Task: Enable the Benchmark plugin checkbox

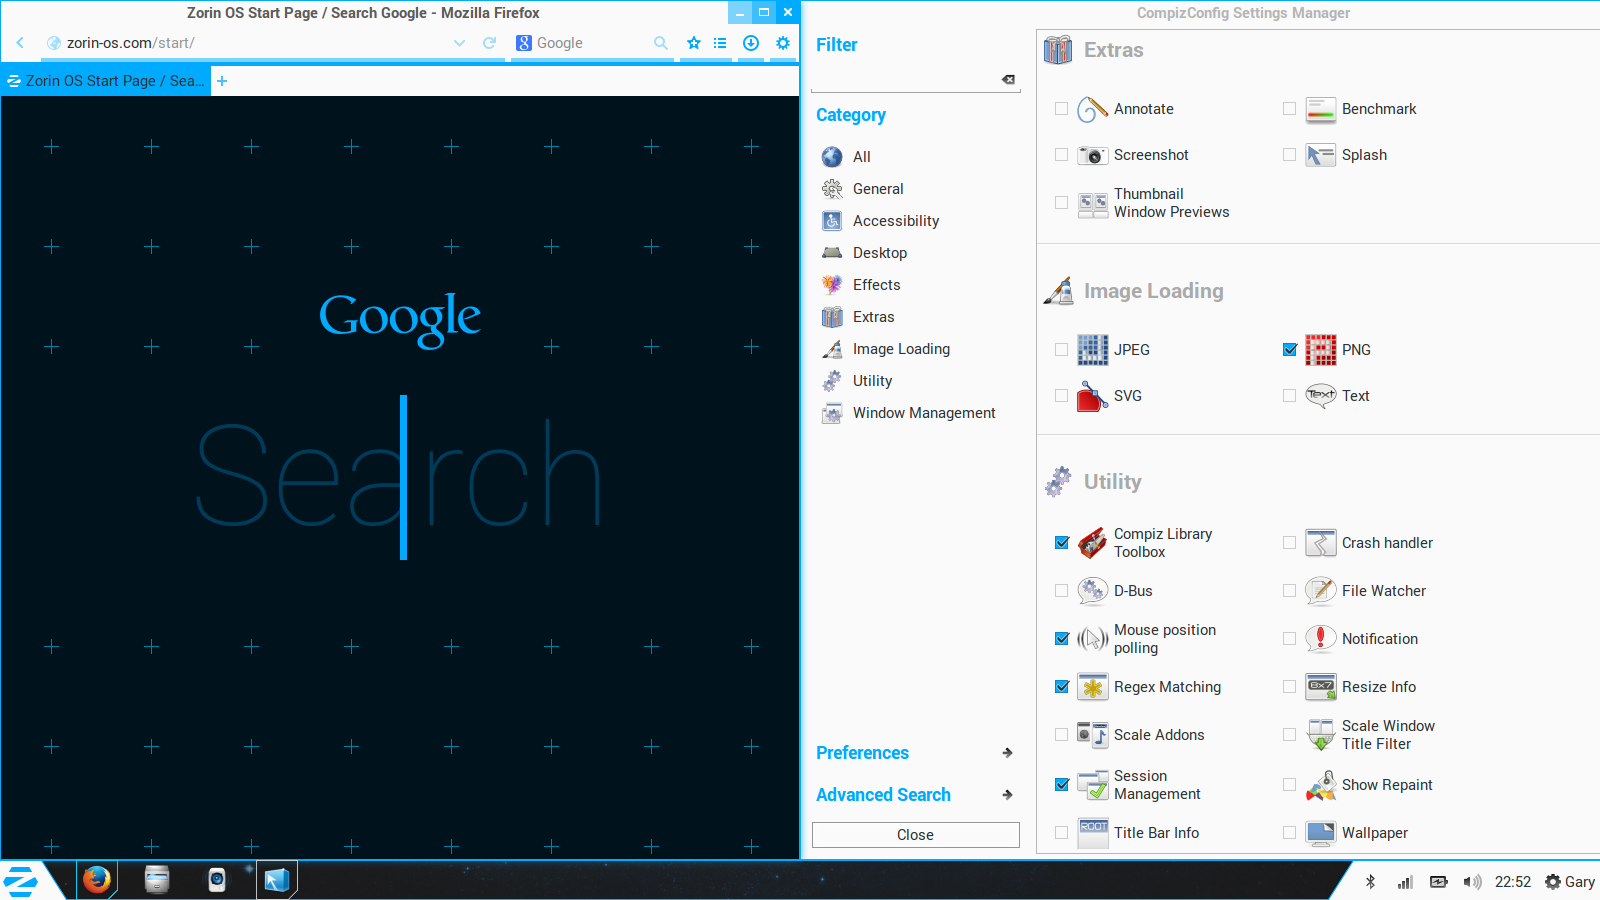Action: 1289,109
